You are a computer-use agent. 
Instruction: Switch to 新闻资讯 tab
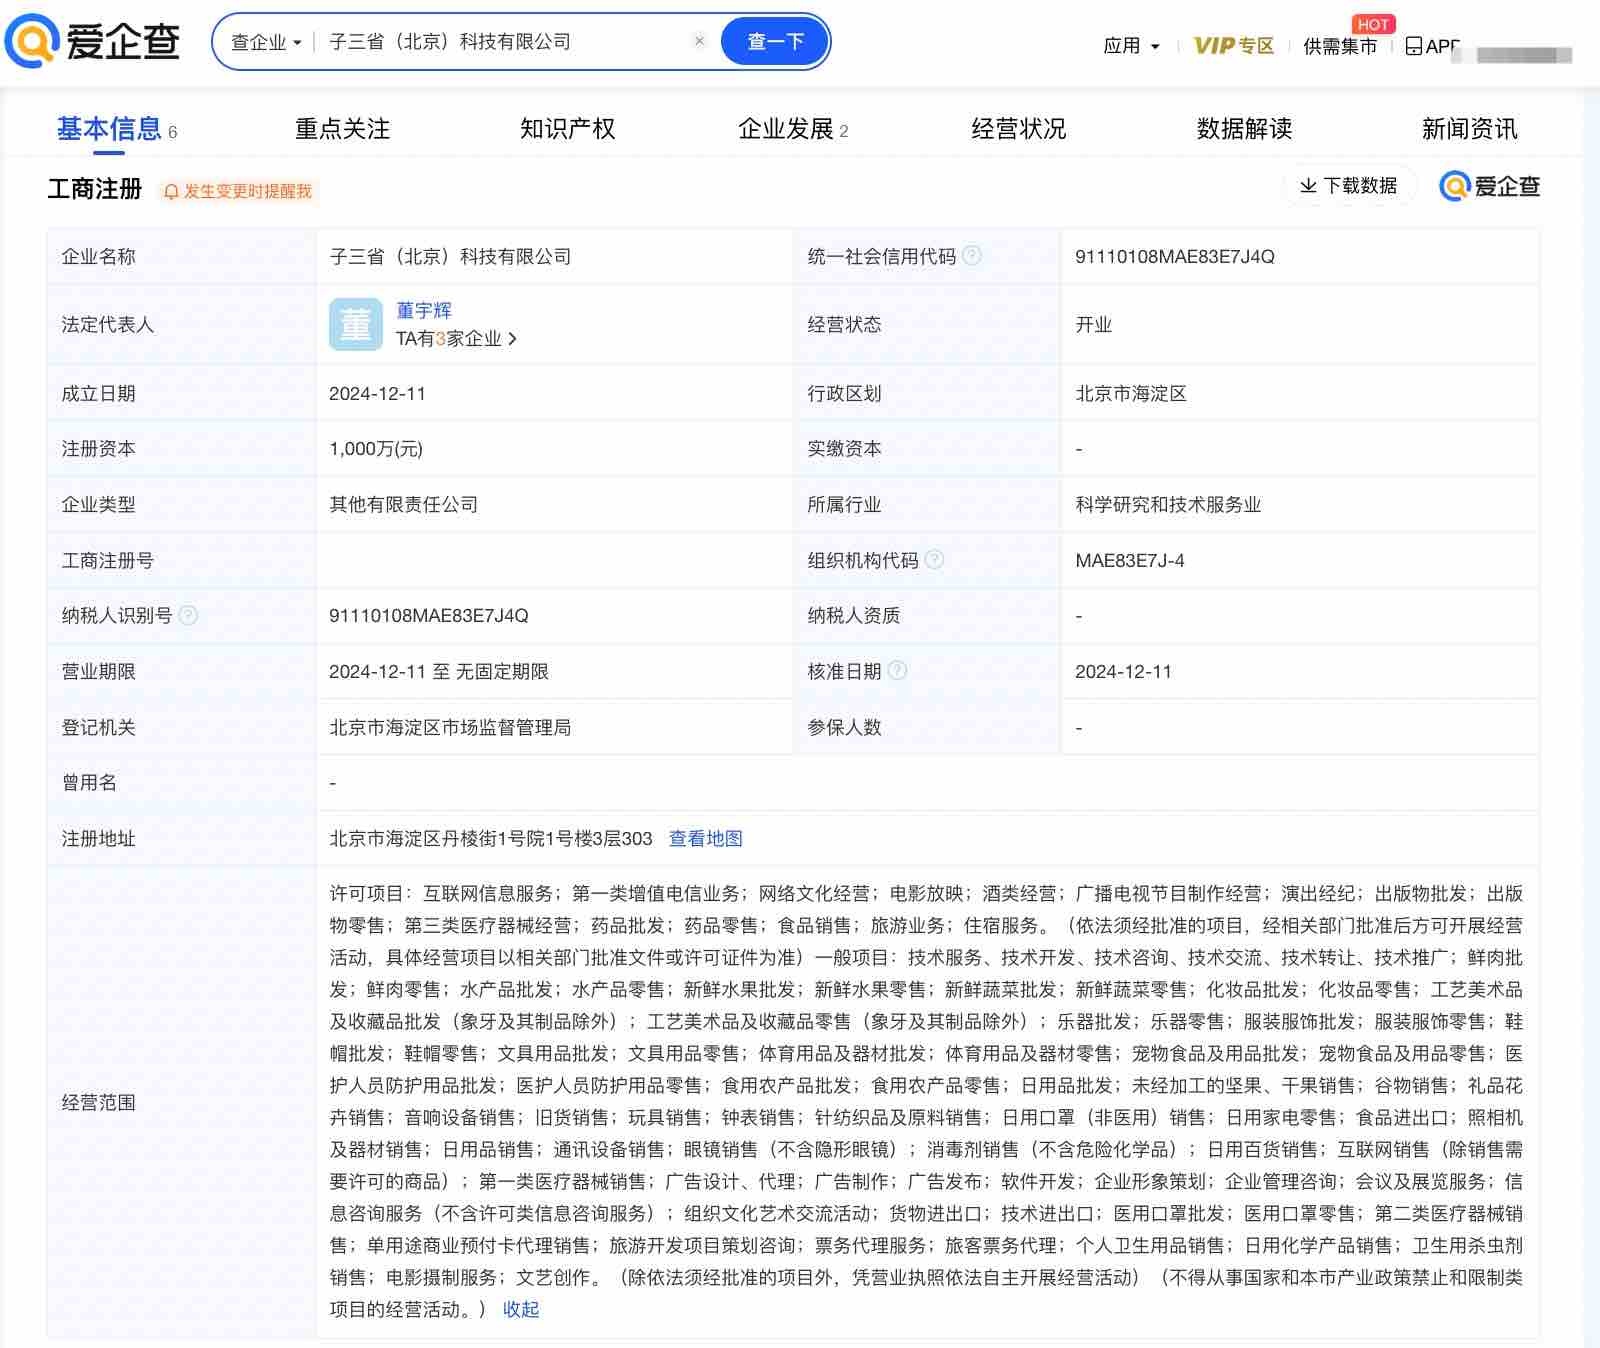click(x=1469, y=129)
